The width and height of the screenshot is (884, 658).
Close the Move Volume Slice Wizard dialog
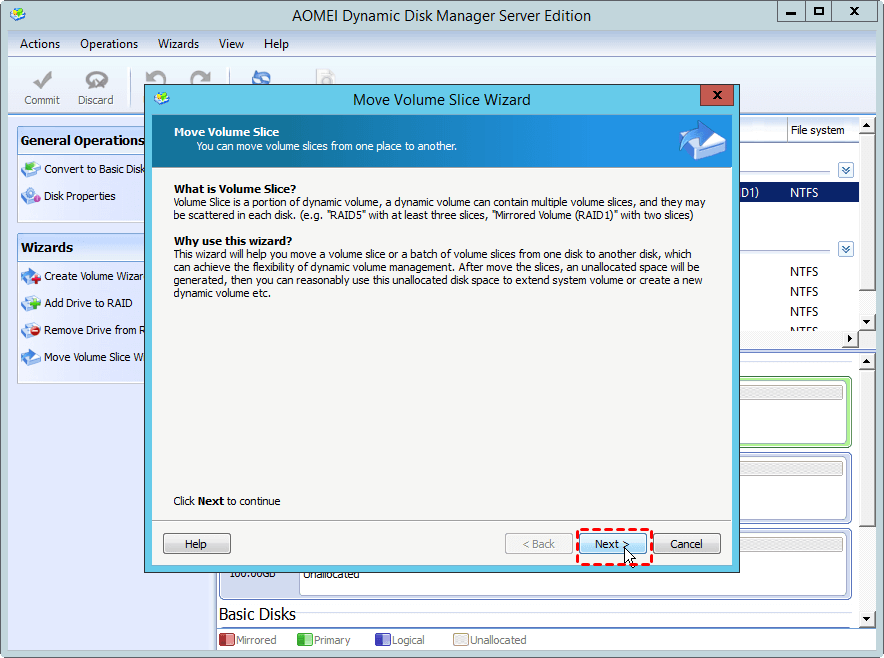point(717,95)
